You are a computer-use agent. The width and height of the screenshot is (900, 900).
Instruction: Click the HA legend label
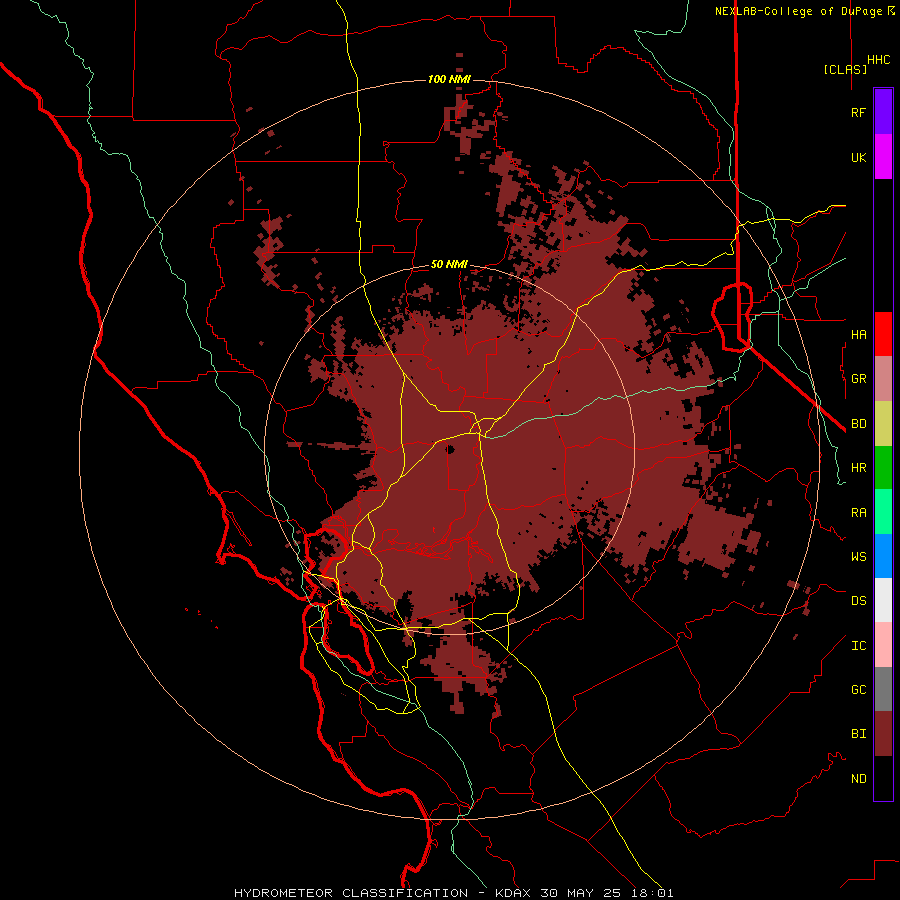pyautogui.click(x=858, y=334)
